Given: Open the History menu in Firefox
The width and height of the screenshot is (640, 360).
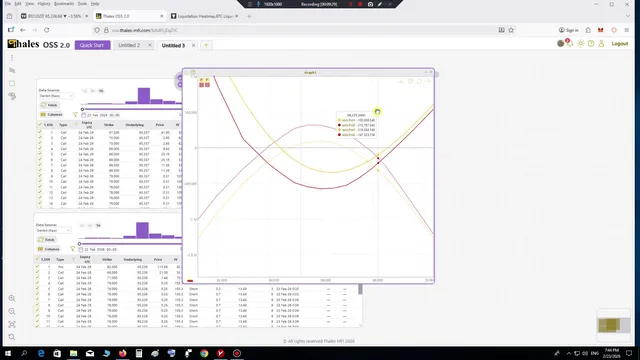Looking at the screenshot, I should pyautogui.click(x=44, y=4).
